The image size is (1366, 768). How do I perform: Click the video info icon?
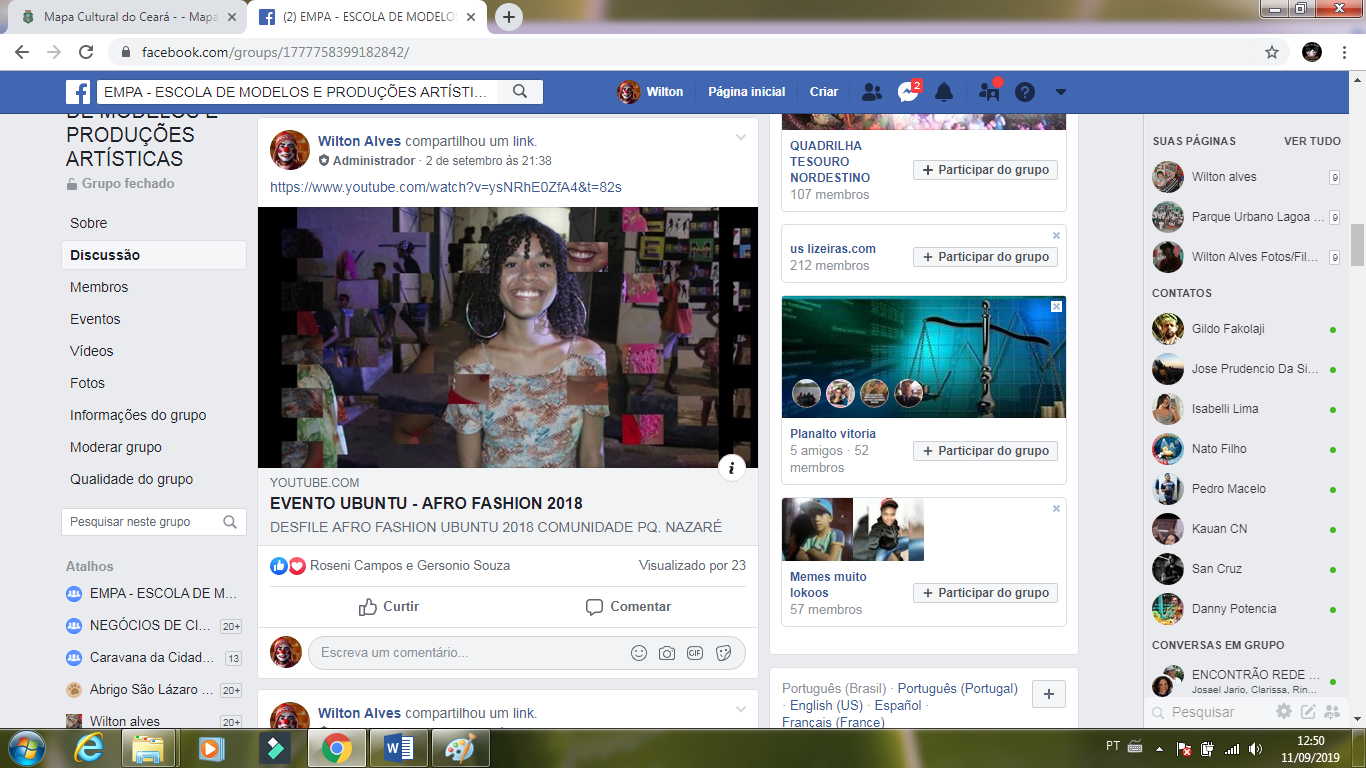[x=731, y=467]
